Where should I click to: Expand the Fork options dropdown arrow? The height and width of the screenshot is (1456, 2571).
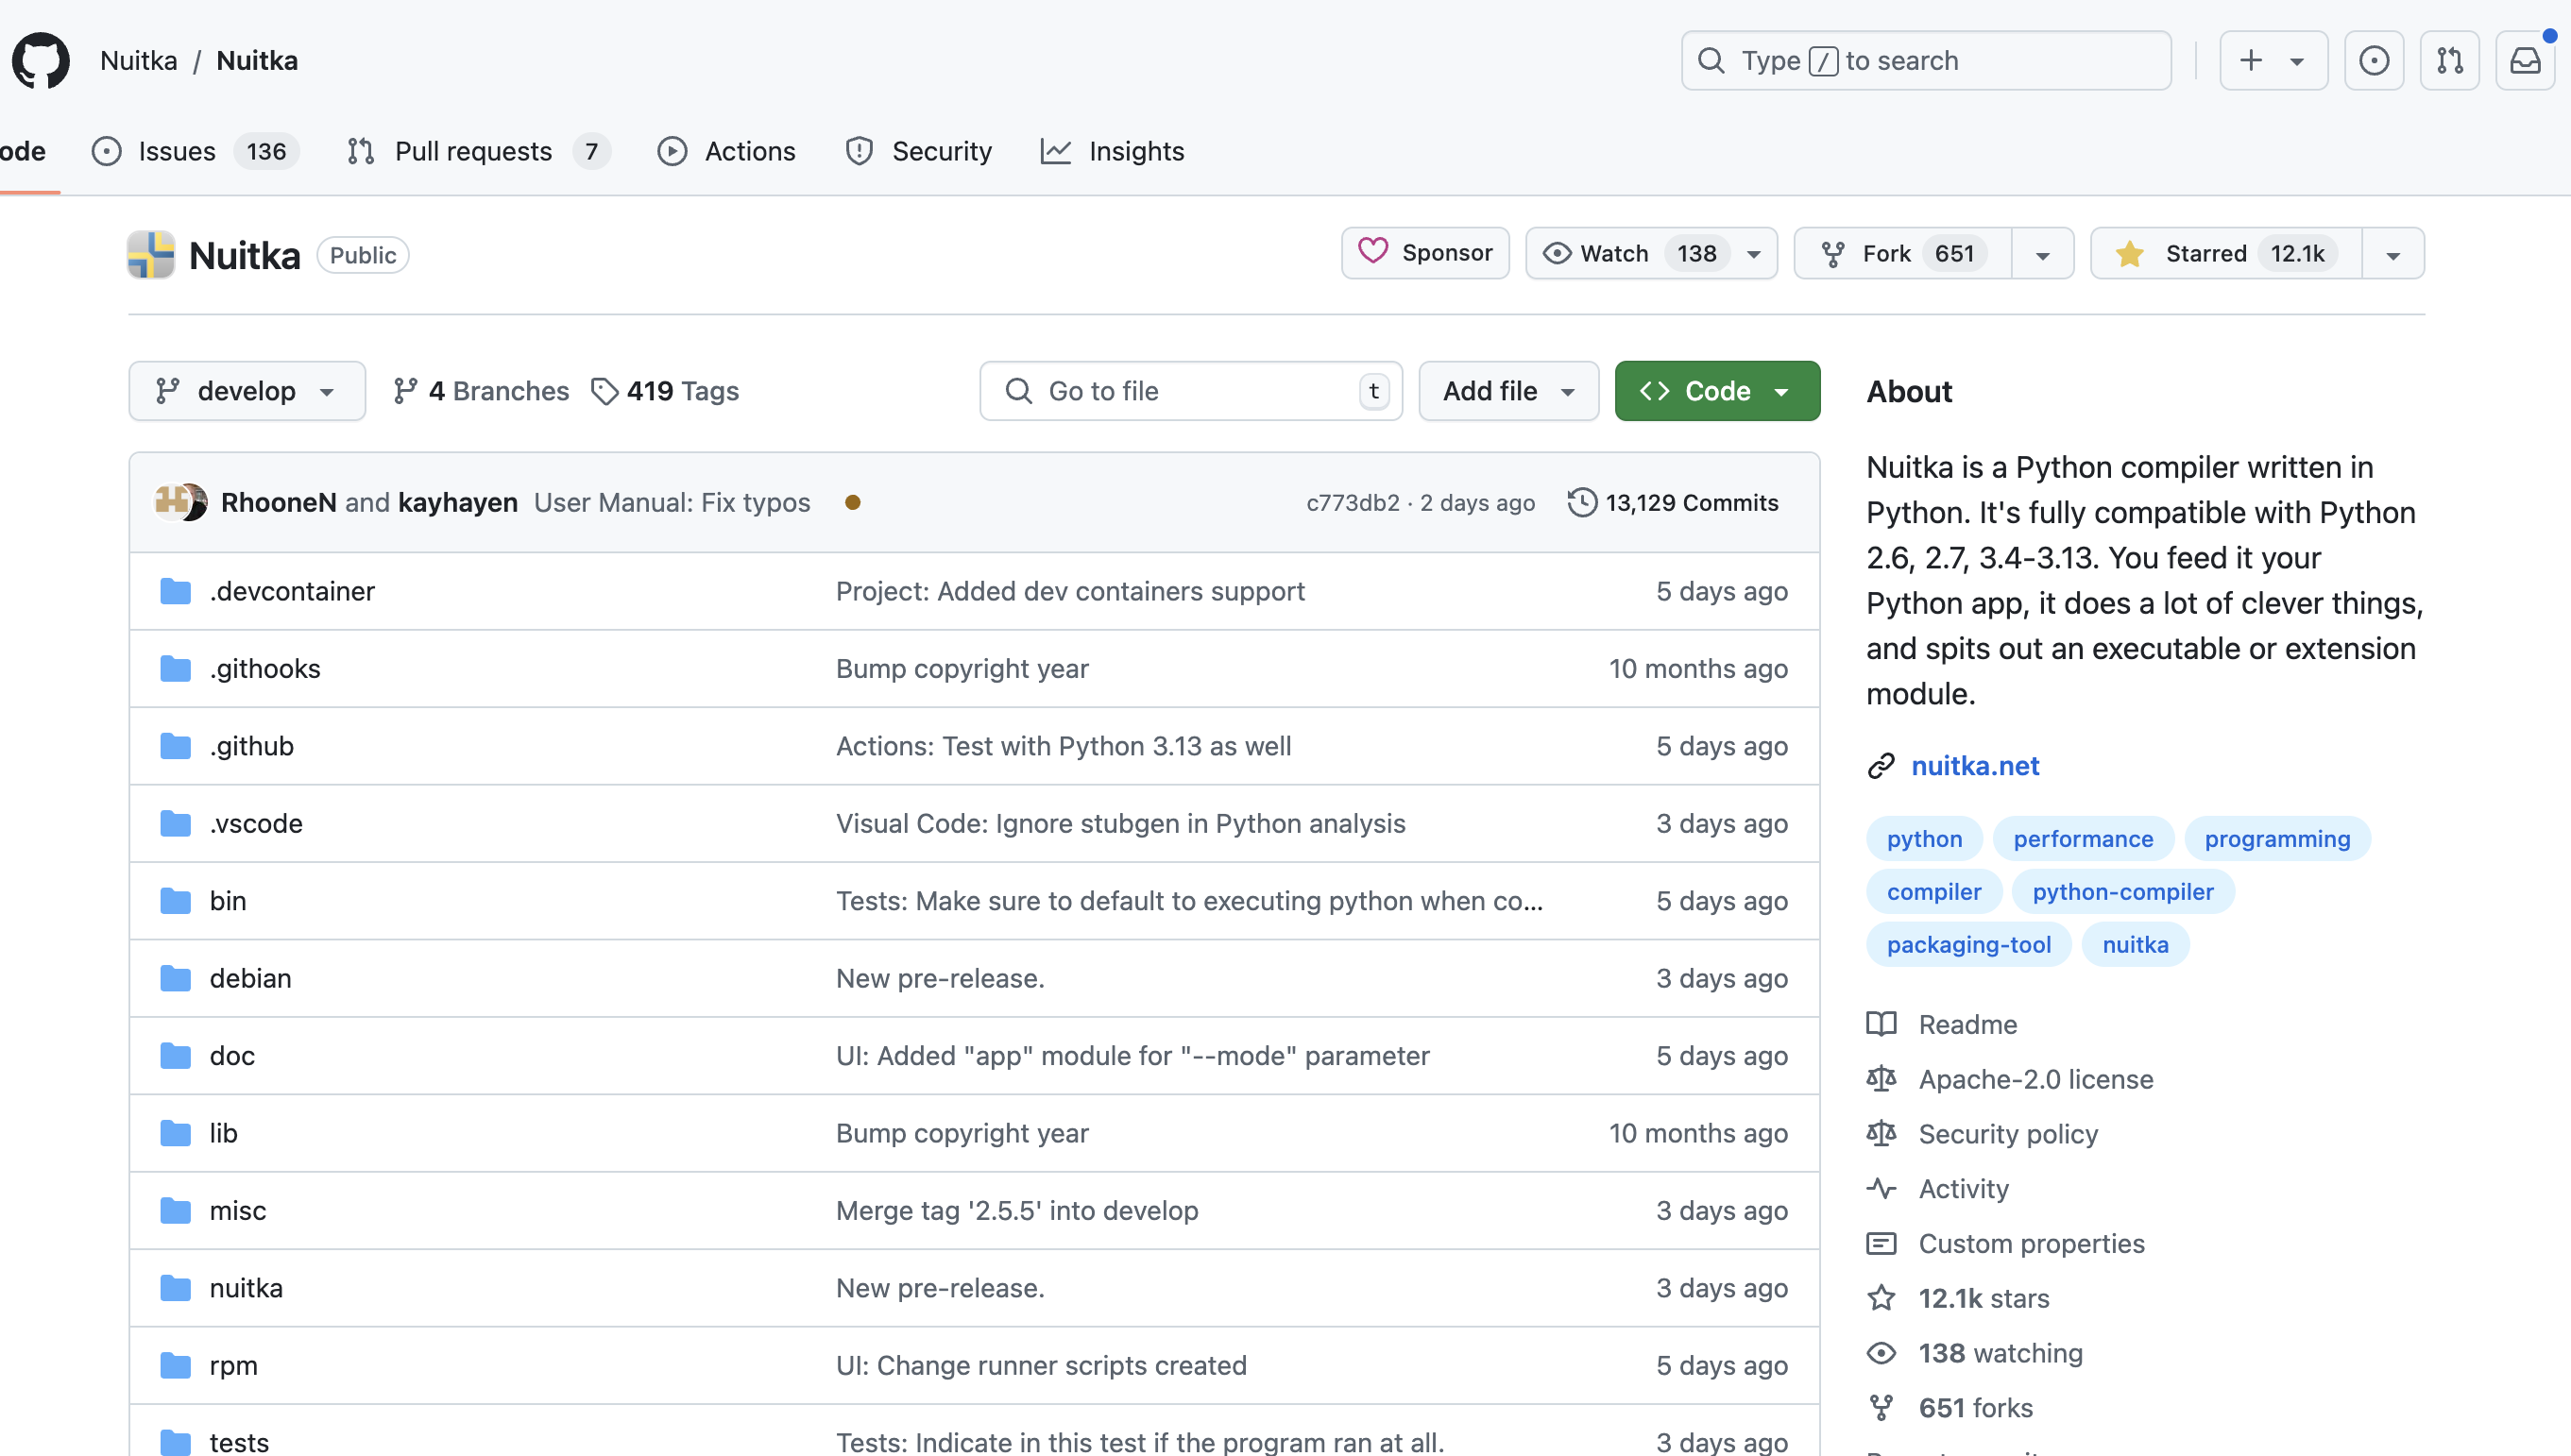[x=2042, y=254]
